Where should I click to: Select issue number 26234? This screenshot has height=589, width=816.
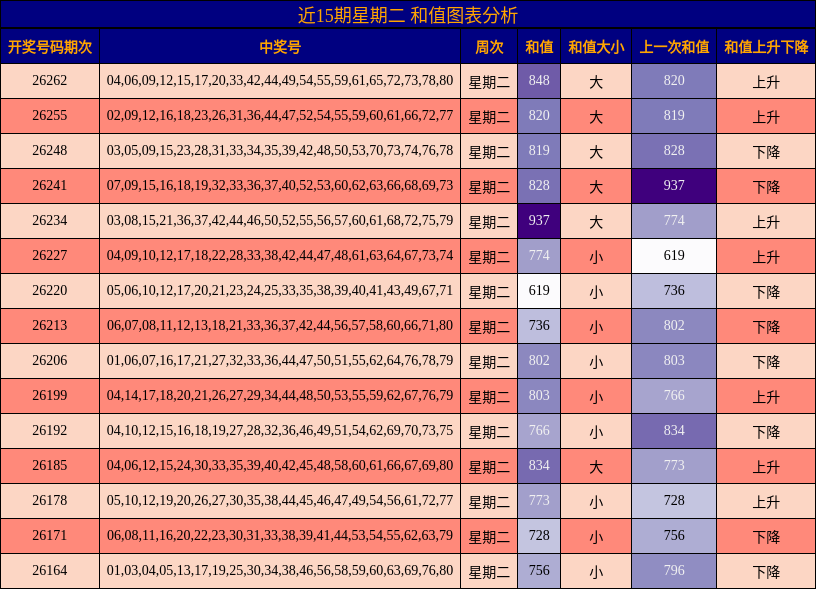(x=50, y=221)
